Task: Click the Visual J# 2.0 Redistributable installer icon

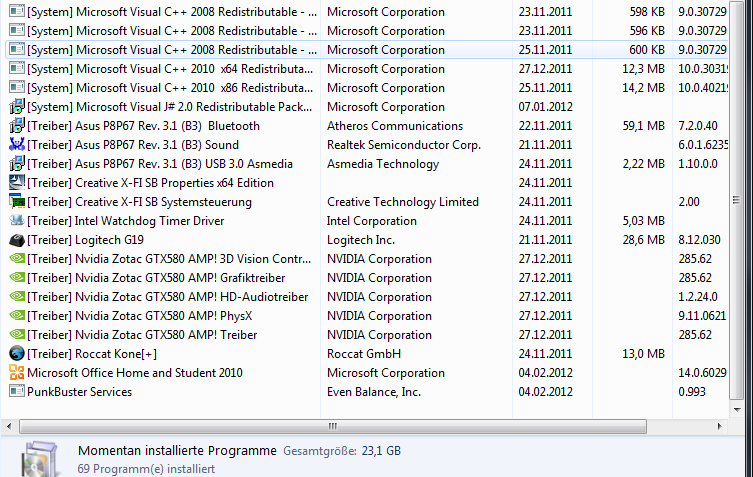Action: coord(17,107)
